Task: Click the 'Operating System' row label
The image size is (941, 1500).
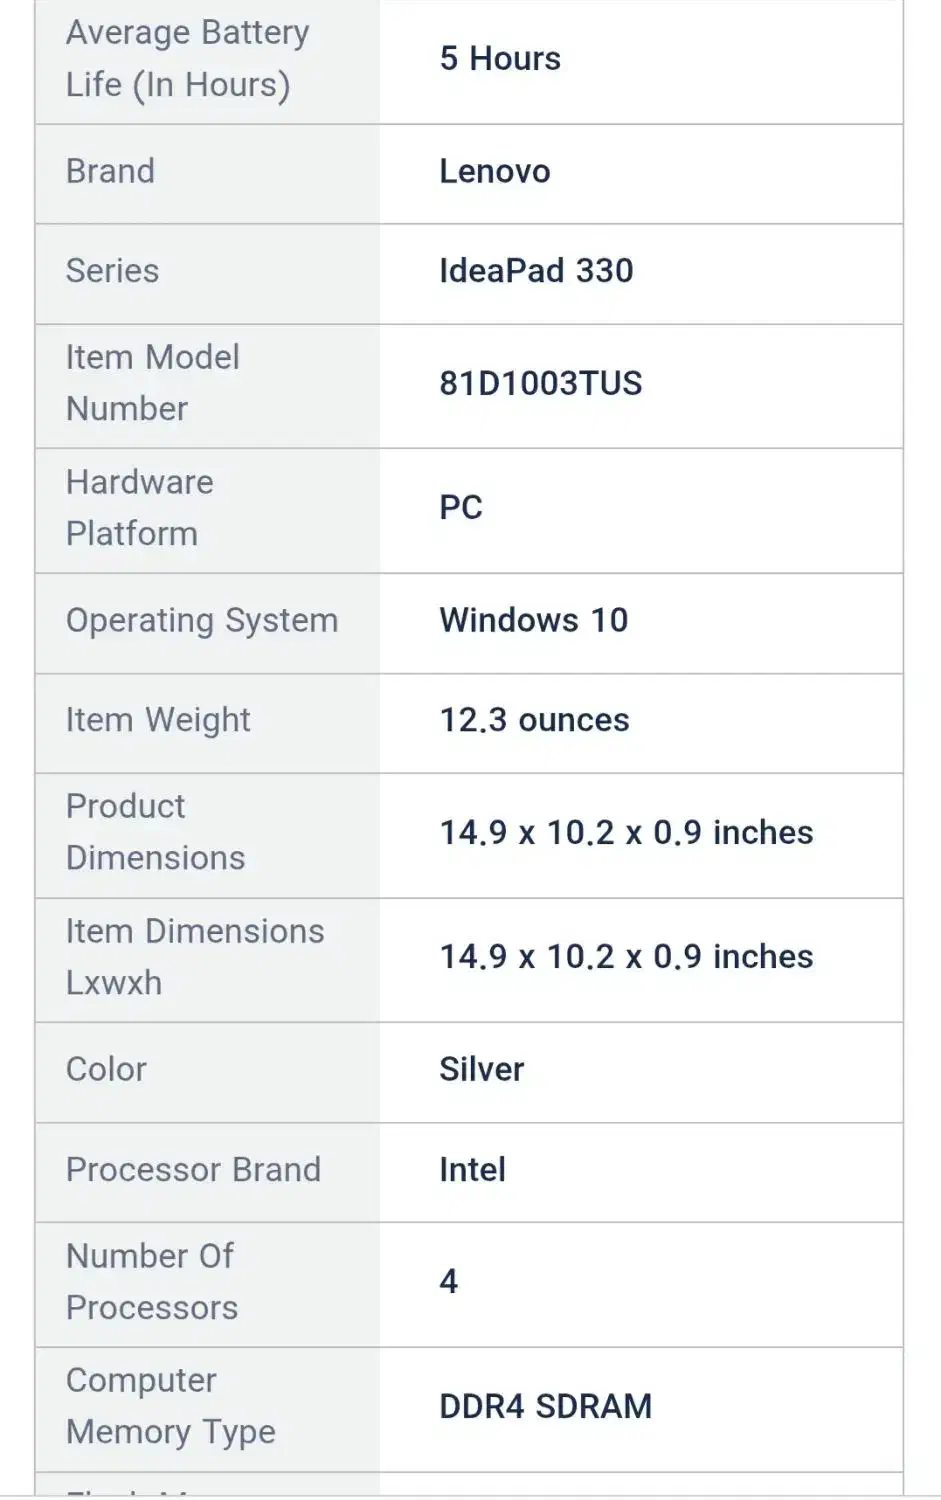Action: (x=202, y=620)
